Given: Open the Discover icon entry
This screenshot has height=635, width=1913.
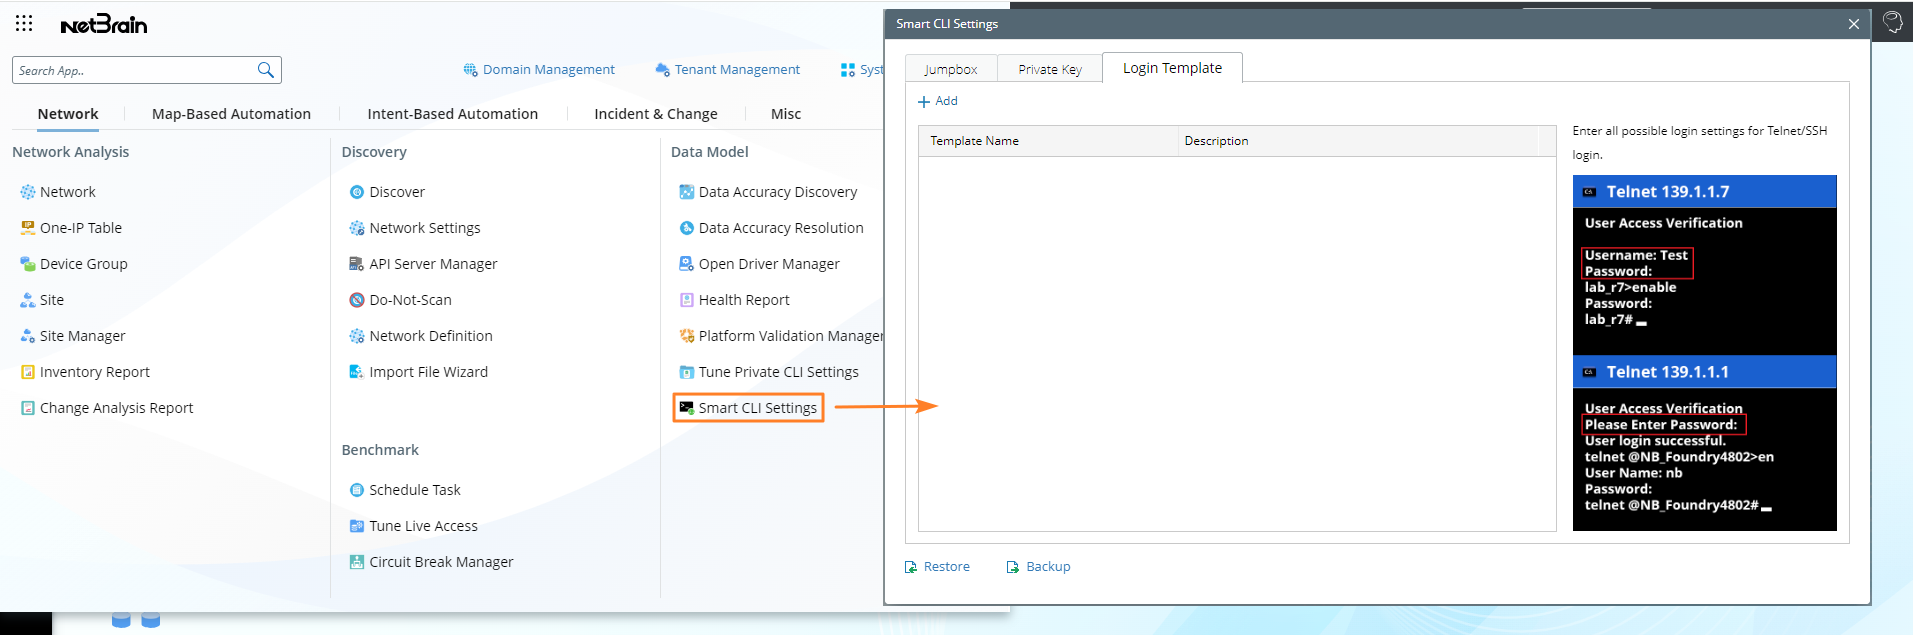Looking at the screenshot, I should click(356, 192).
